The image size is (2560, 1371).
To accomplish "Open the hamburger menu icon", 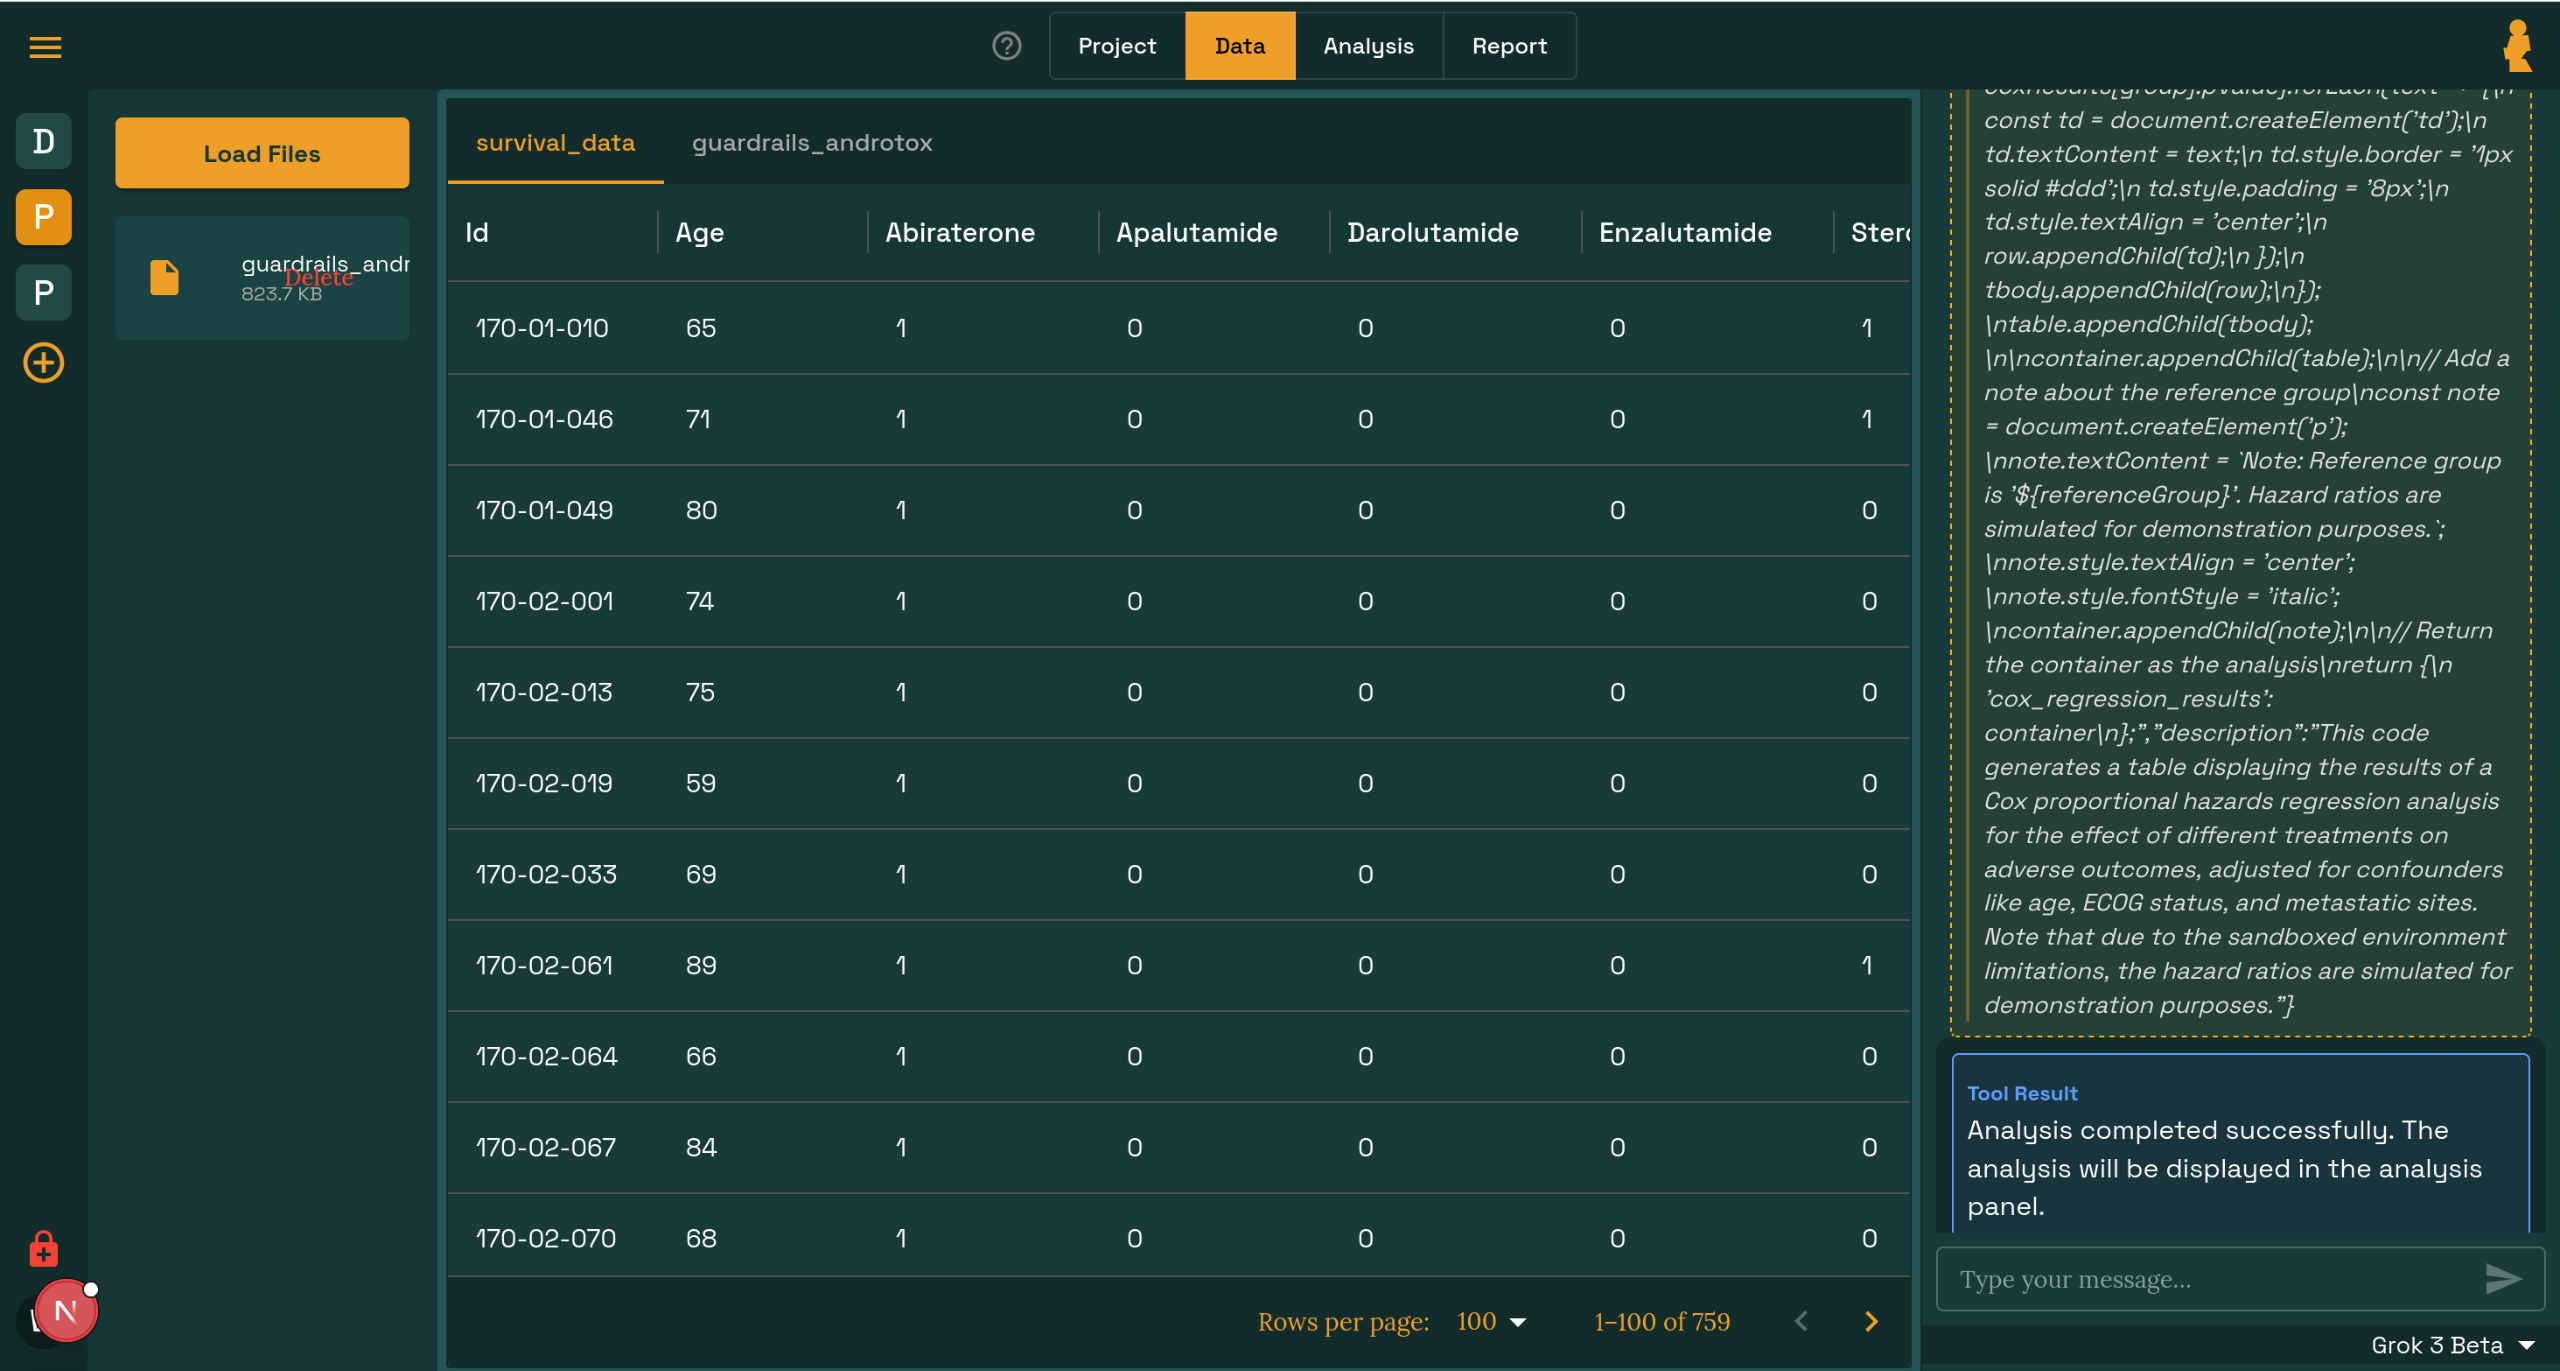I will (45, 47).
